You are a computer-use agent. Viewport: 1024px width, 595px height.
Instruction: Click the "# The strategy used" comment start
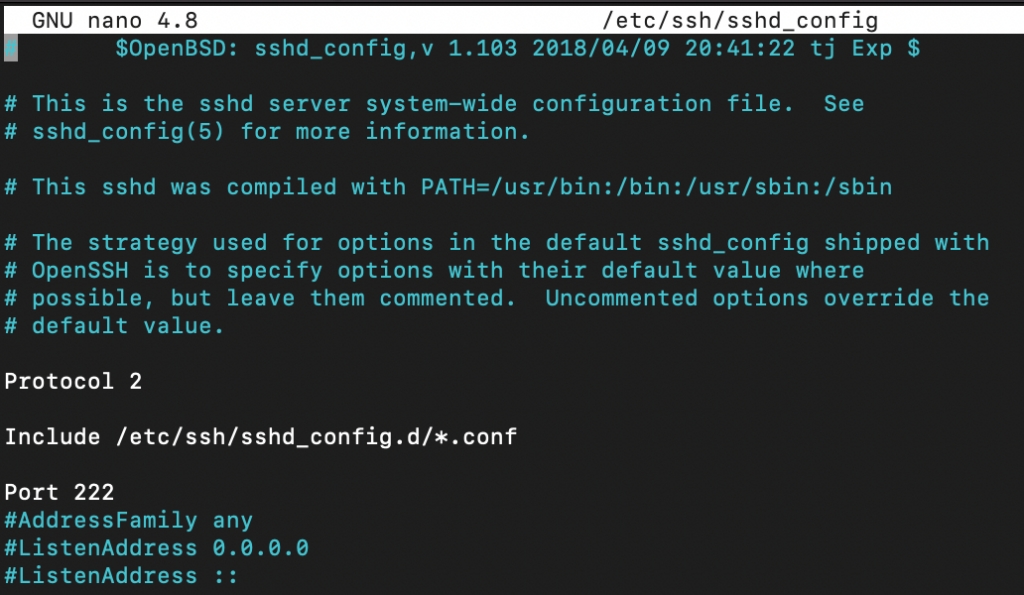tap(136, 242)
